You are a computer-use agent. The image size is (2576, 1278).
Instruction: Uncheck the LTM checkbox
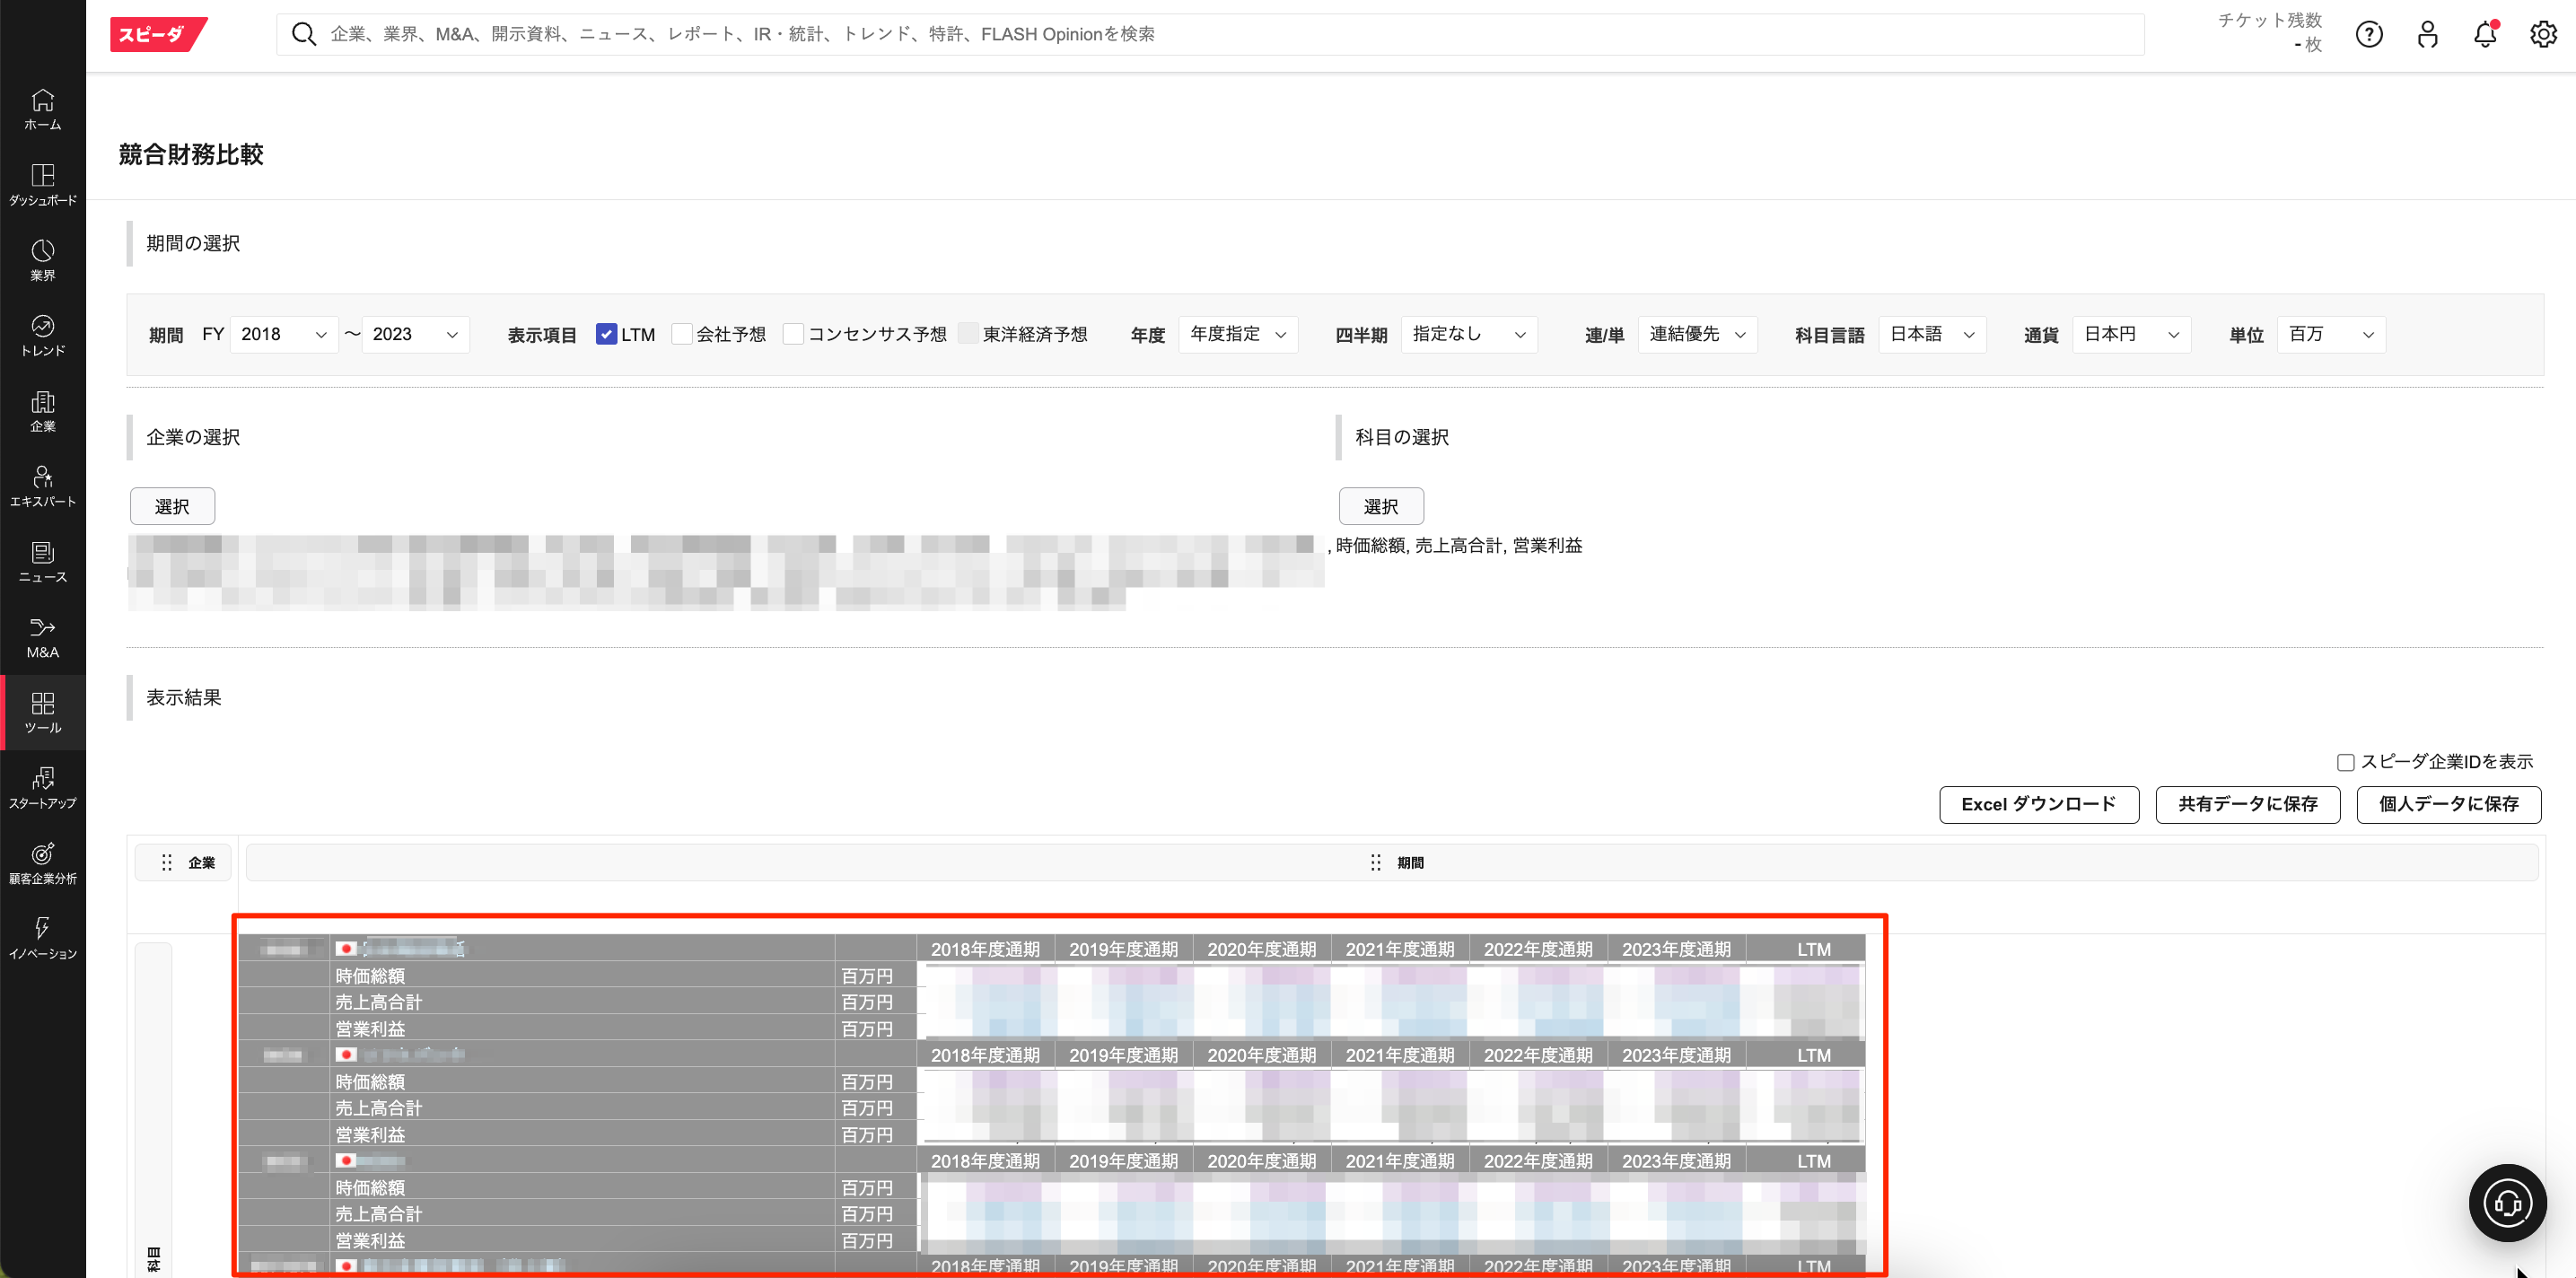click(606, 334)
